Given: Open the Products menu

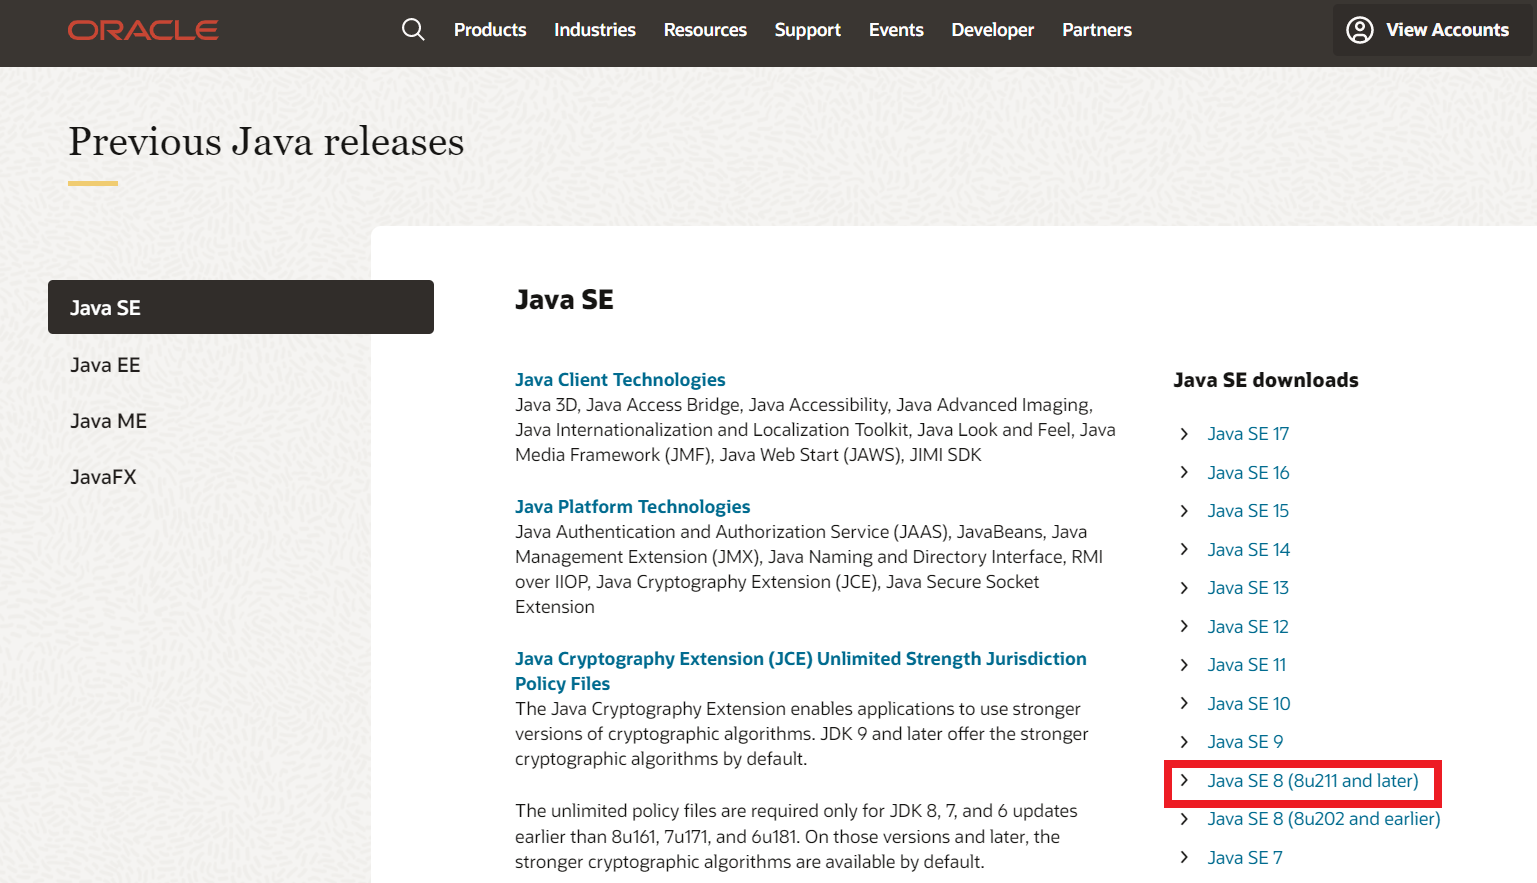Looking at the screenshot, I should pos(490,30).
